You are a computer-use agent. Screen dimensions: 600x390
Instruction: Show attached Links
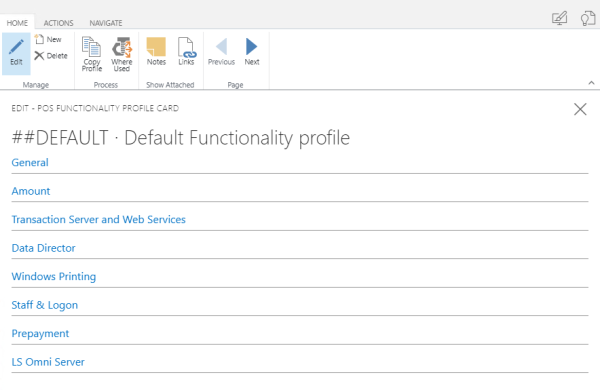pyautogui.click(x=186, y=51)
